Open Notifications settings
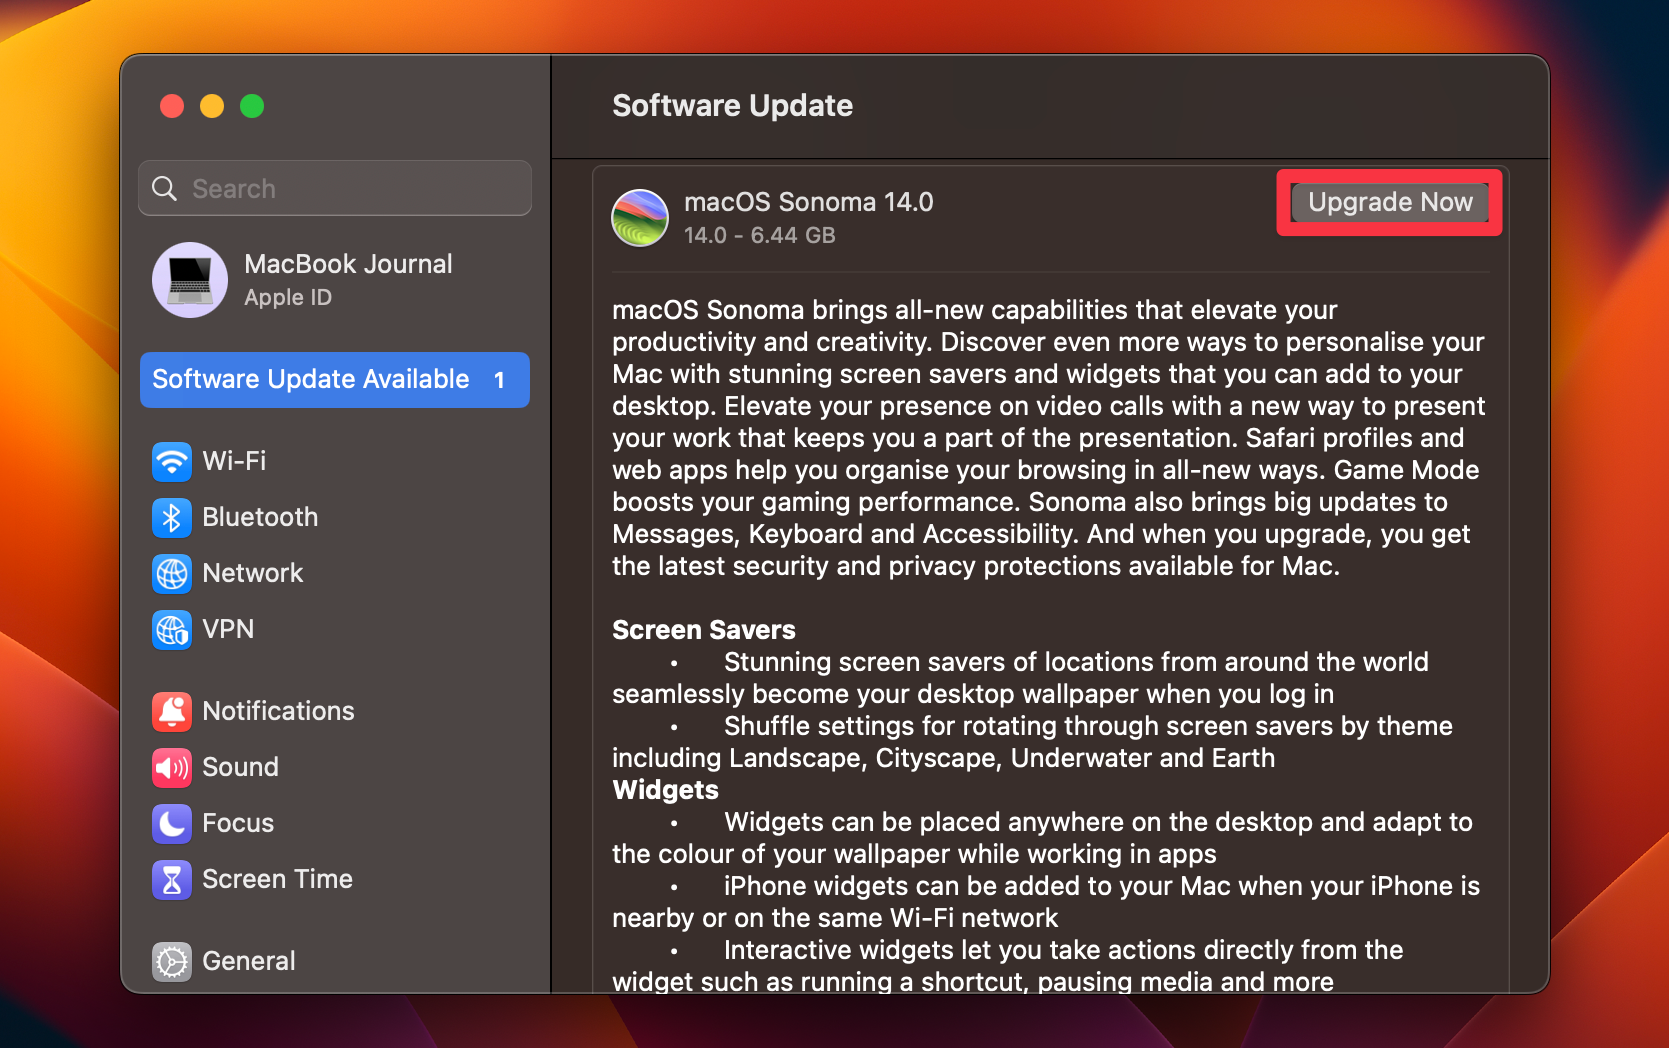 click(172, 711)
